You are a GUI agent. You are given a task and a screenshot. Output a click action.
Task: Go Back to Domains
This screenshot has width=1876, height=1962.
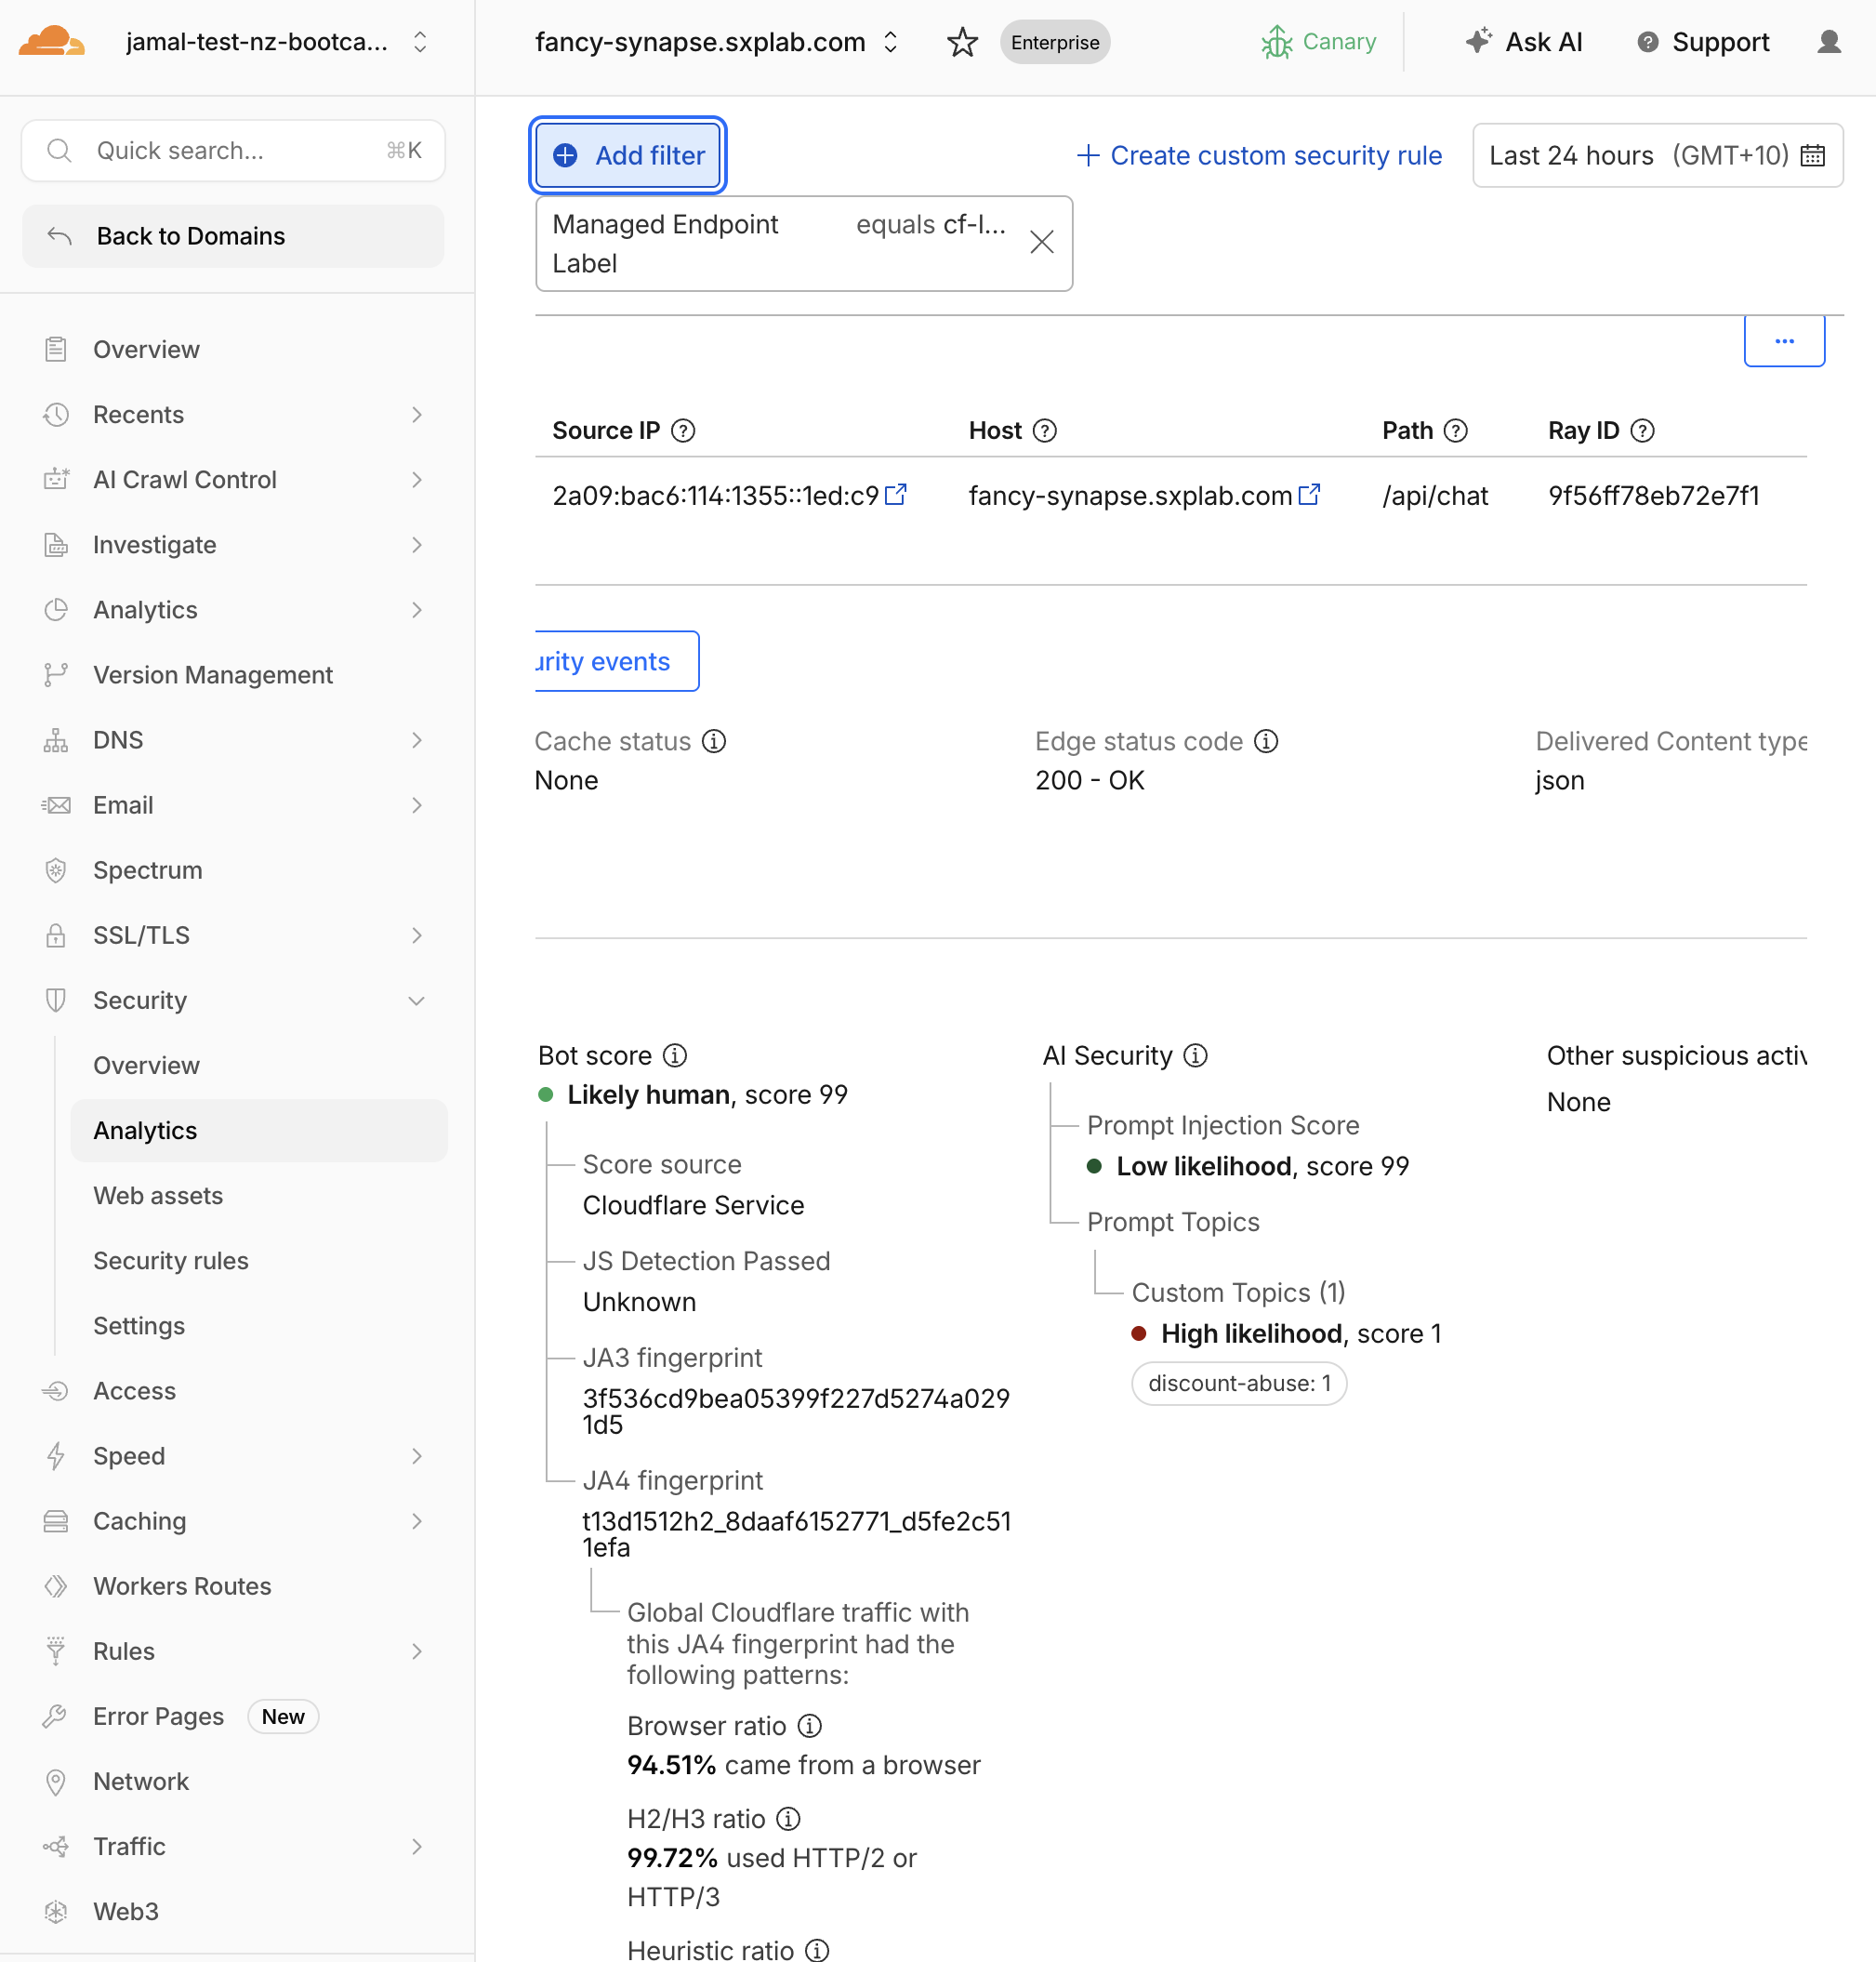coord(233,236)
